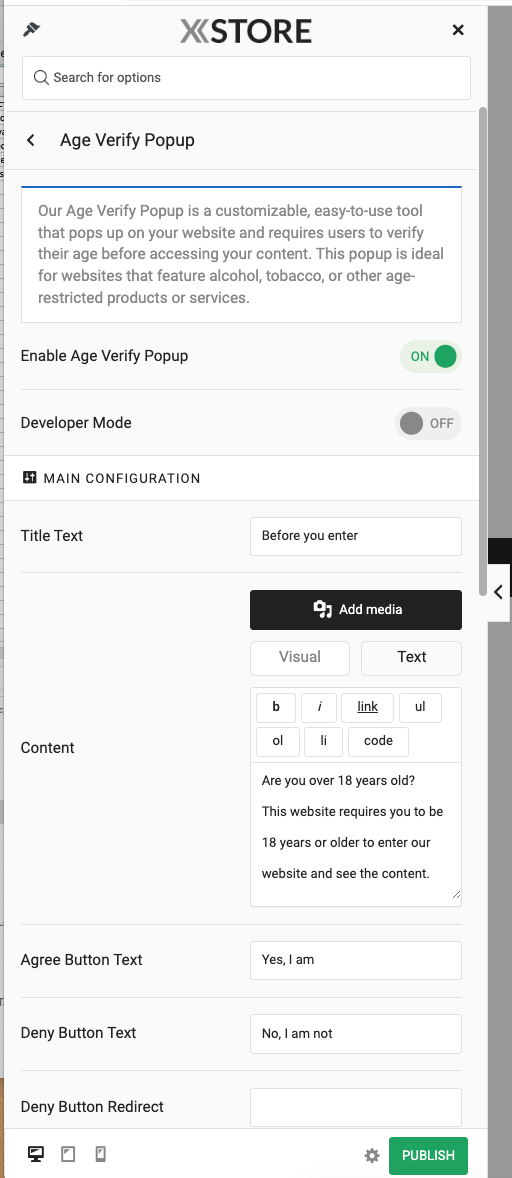Viewport: 512px width, 1178px height.
Task: Open the gear settings next to Publish
Action: click(372, 1155)
